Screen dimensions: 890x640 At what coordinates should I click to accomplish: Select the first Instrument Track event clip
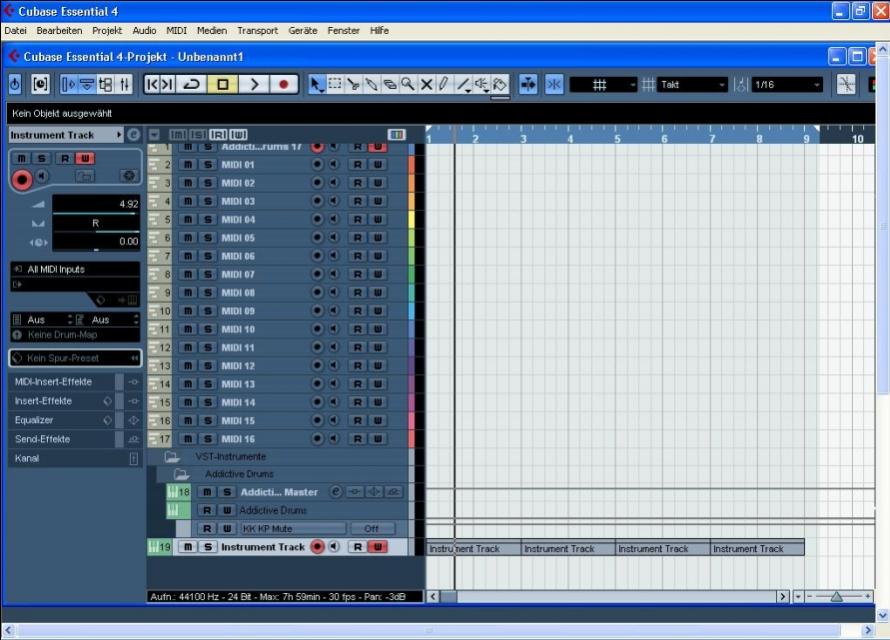[x=473, y=549]
